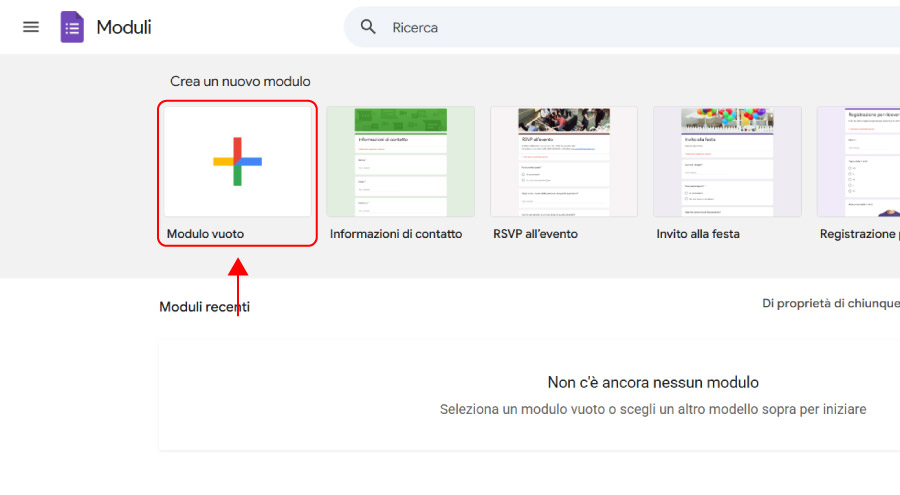Open the RSVP all'evento template thumbnail

tap(564, 162)
